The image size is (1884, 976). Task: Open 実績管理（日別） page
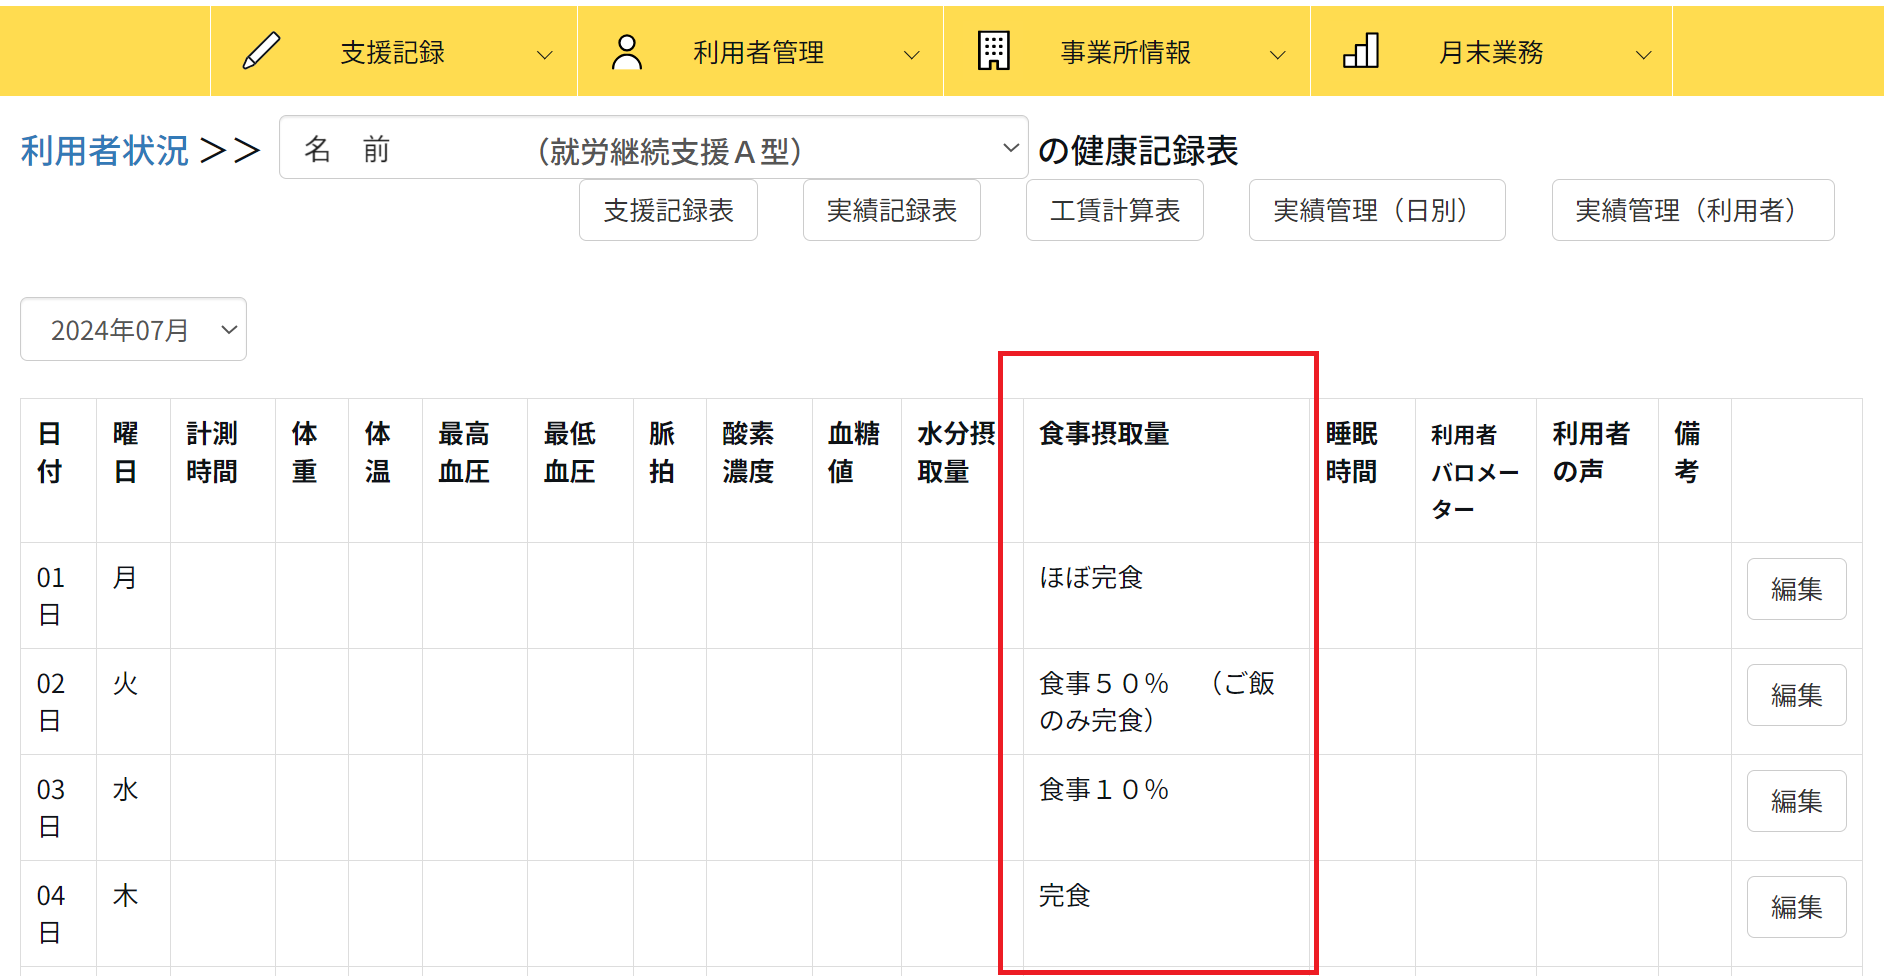(1376, 210)
